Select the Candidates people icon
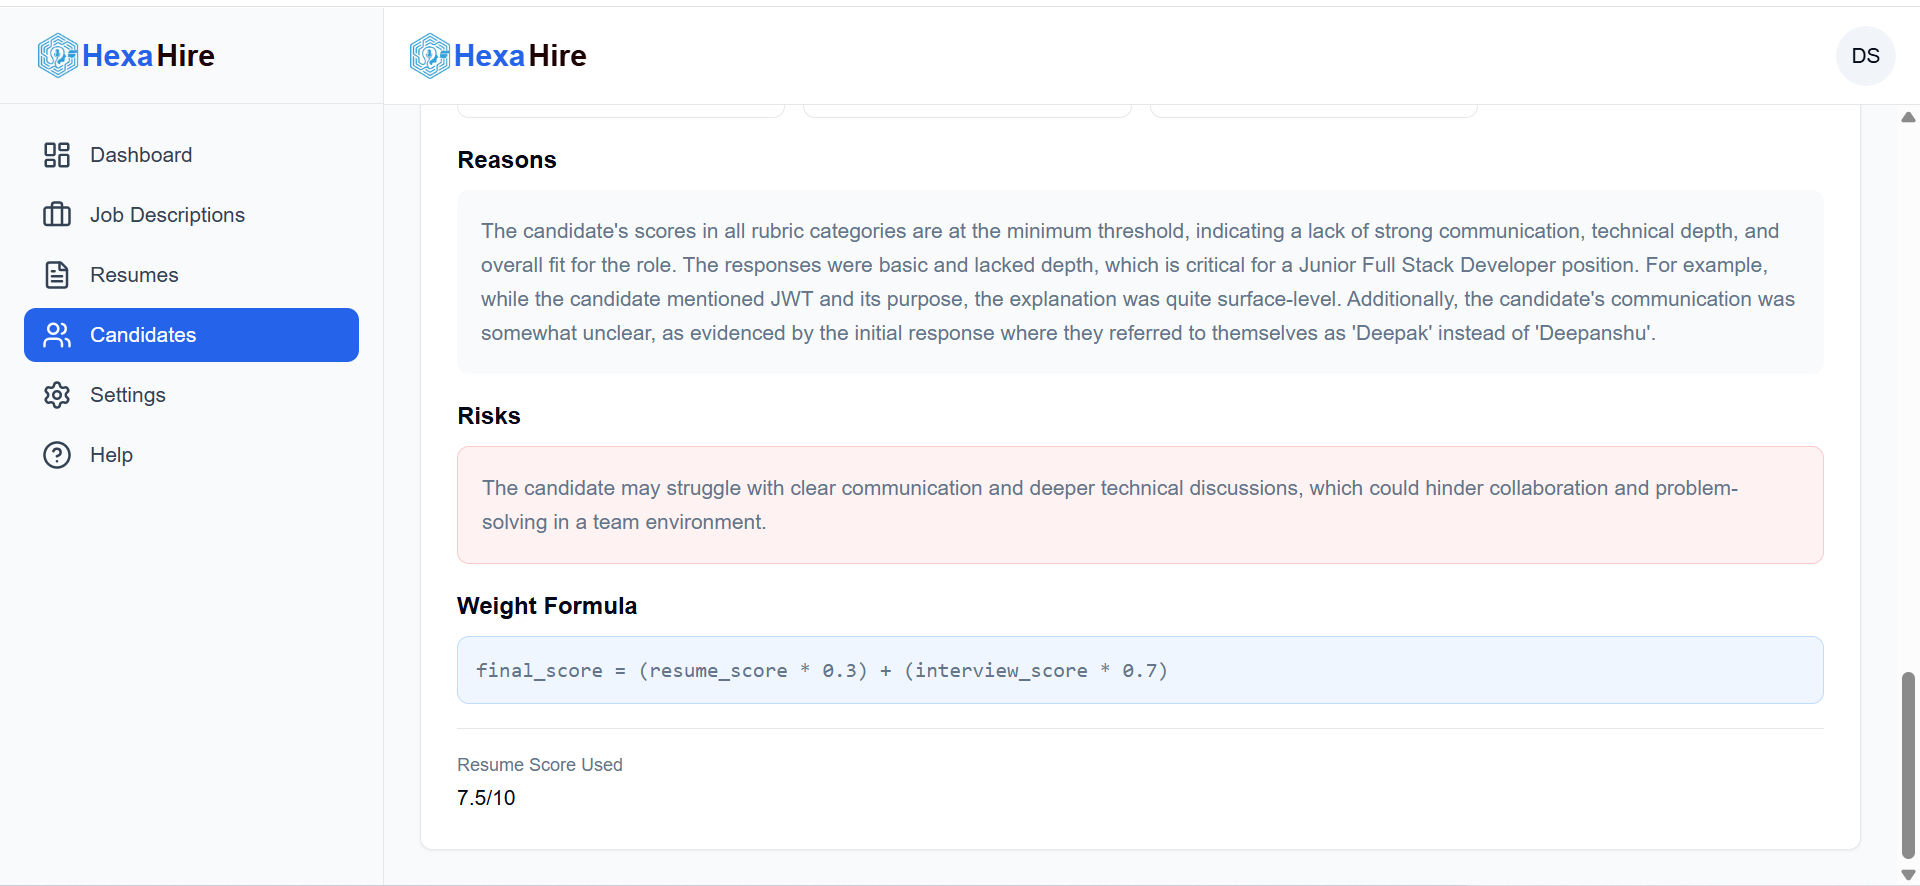This screenshot has width=1920, height=886. (x=57, y=335)
